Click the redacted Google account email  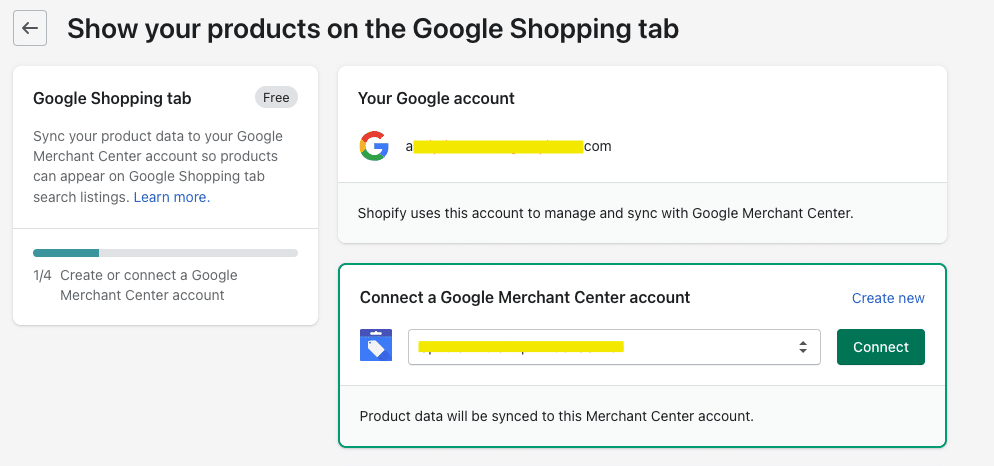coord(508,147)
